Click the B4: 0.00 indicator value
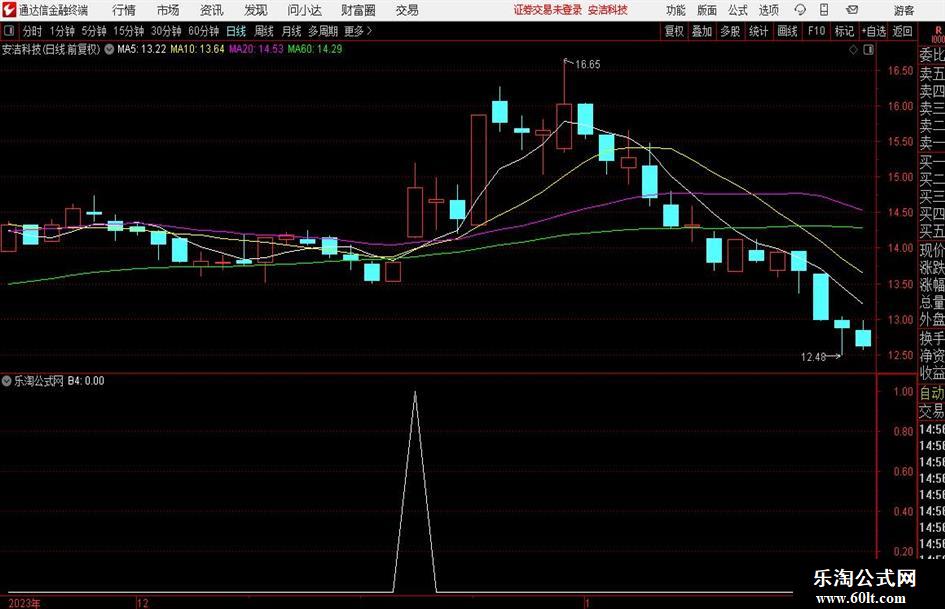945x609 pixels. tap(86, 381)
